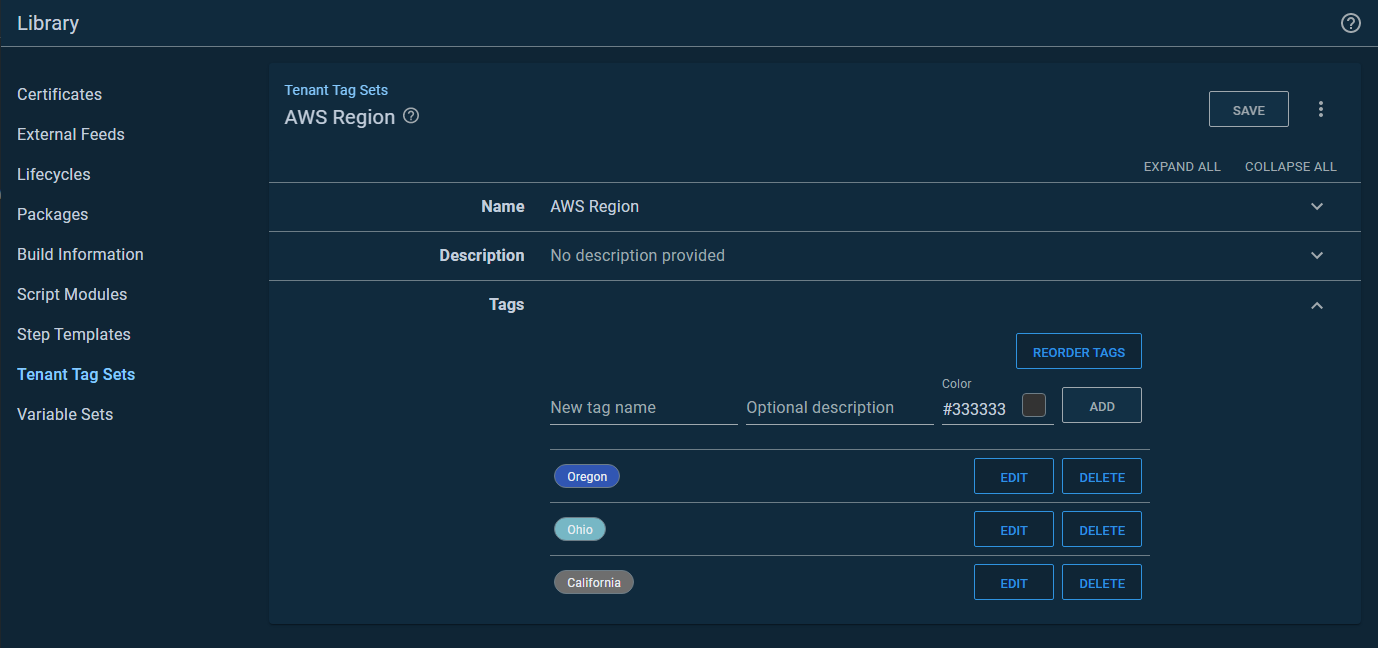Click the Oregon tag chip
Image resolution: width=1378 pixels, height=648 pixels.
click(587, 476)
